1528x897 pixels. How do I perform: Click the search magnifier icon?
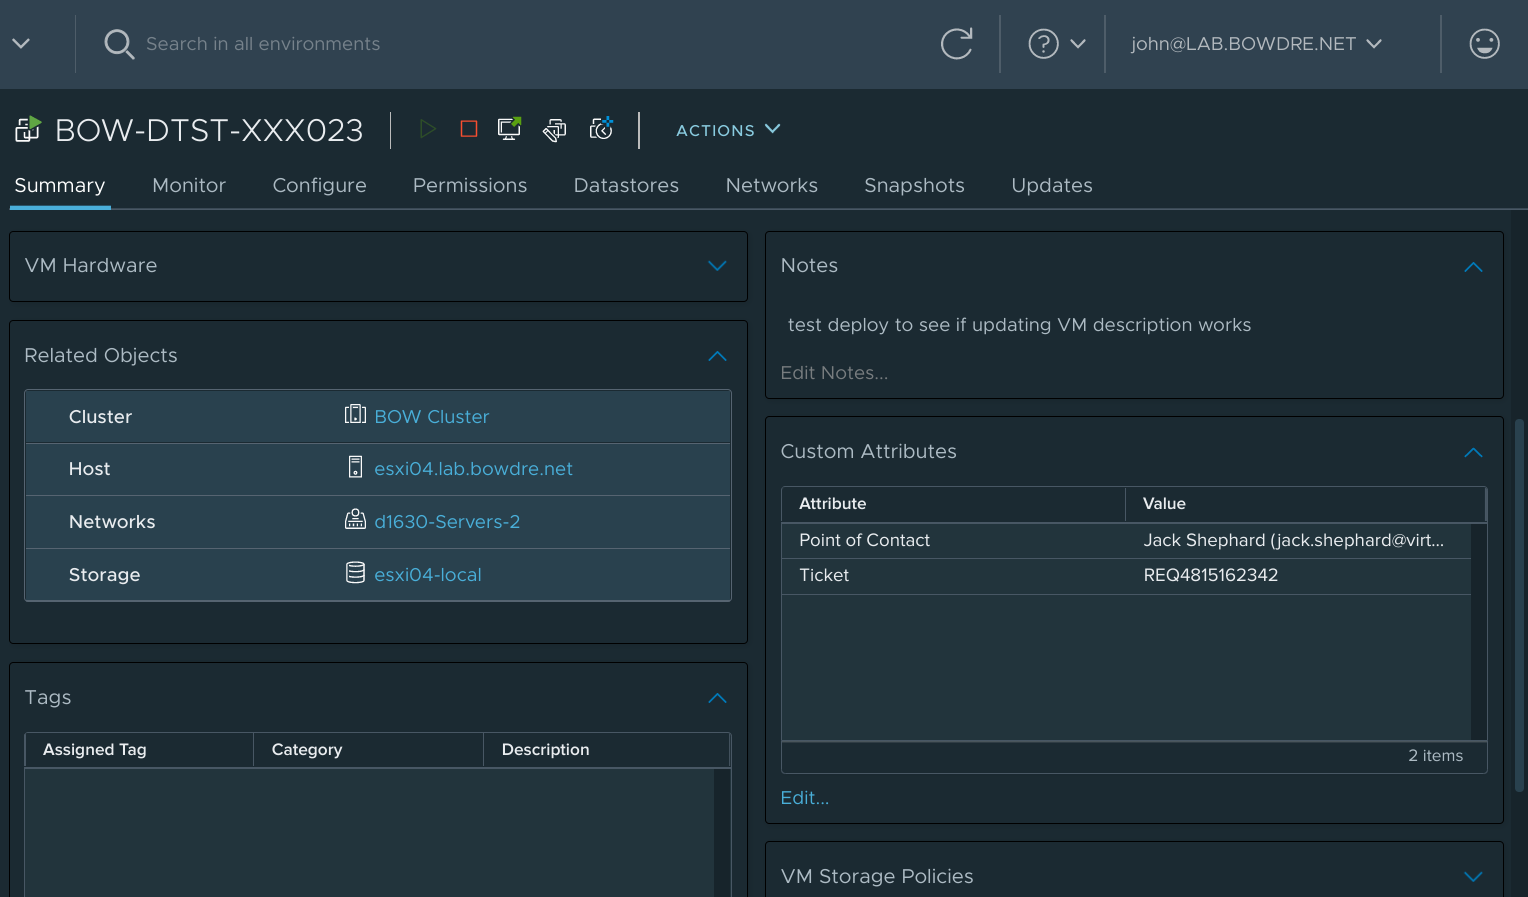click(119, 44)
